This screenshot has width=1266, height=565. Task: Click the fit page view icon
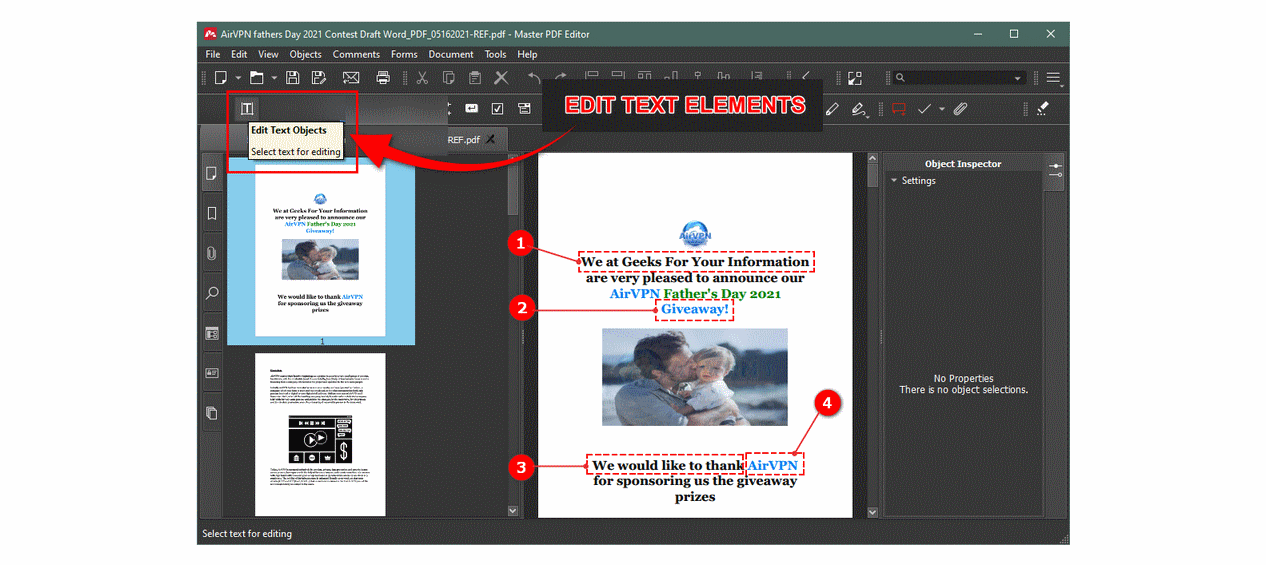(855, 78)
